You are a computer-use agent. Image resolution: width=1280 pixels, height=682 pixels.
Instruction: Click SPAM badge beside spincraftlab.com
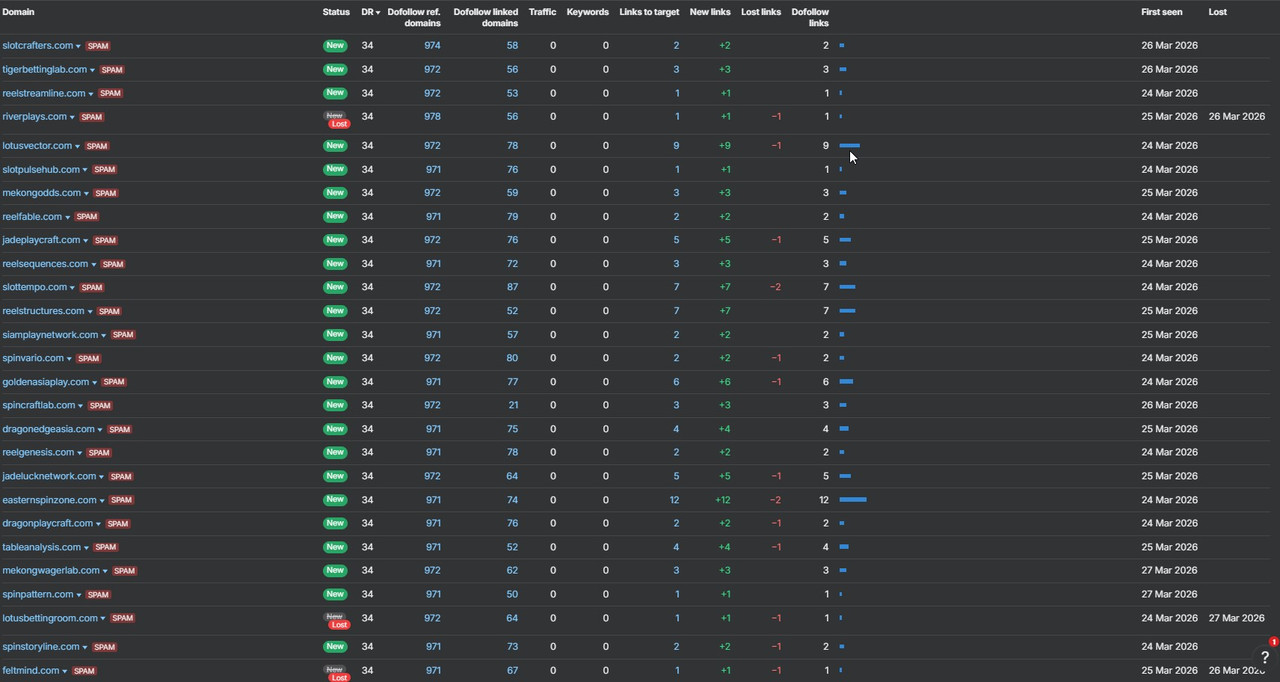(x=100, y=406)
